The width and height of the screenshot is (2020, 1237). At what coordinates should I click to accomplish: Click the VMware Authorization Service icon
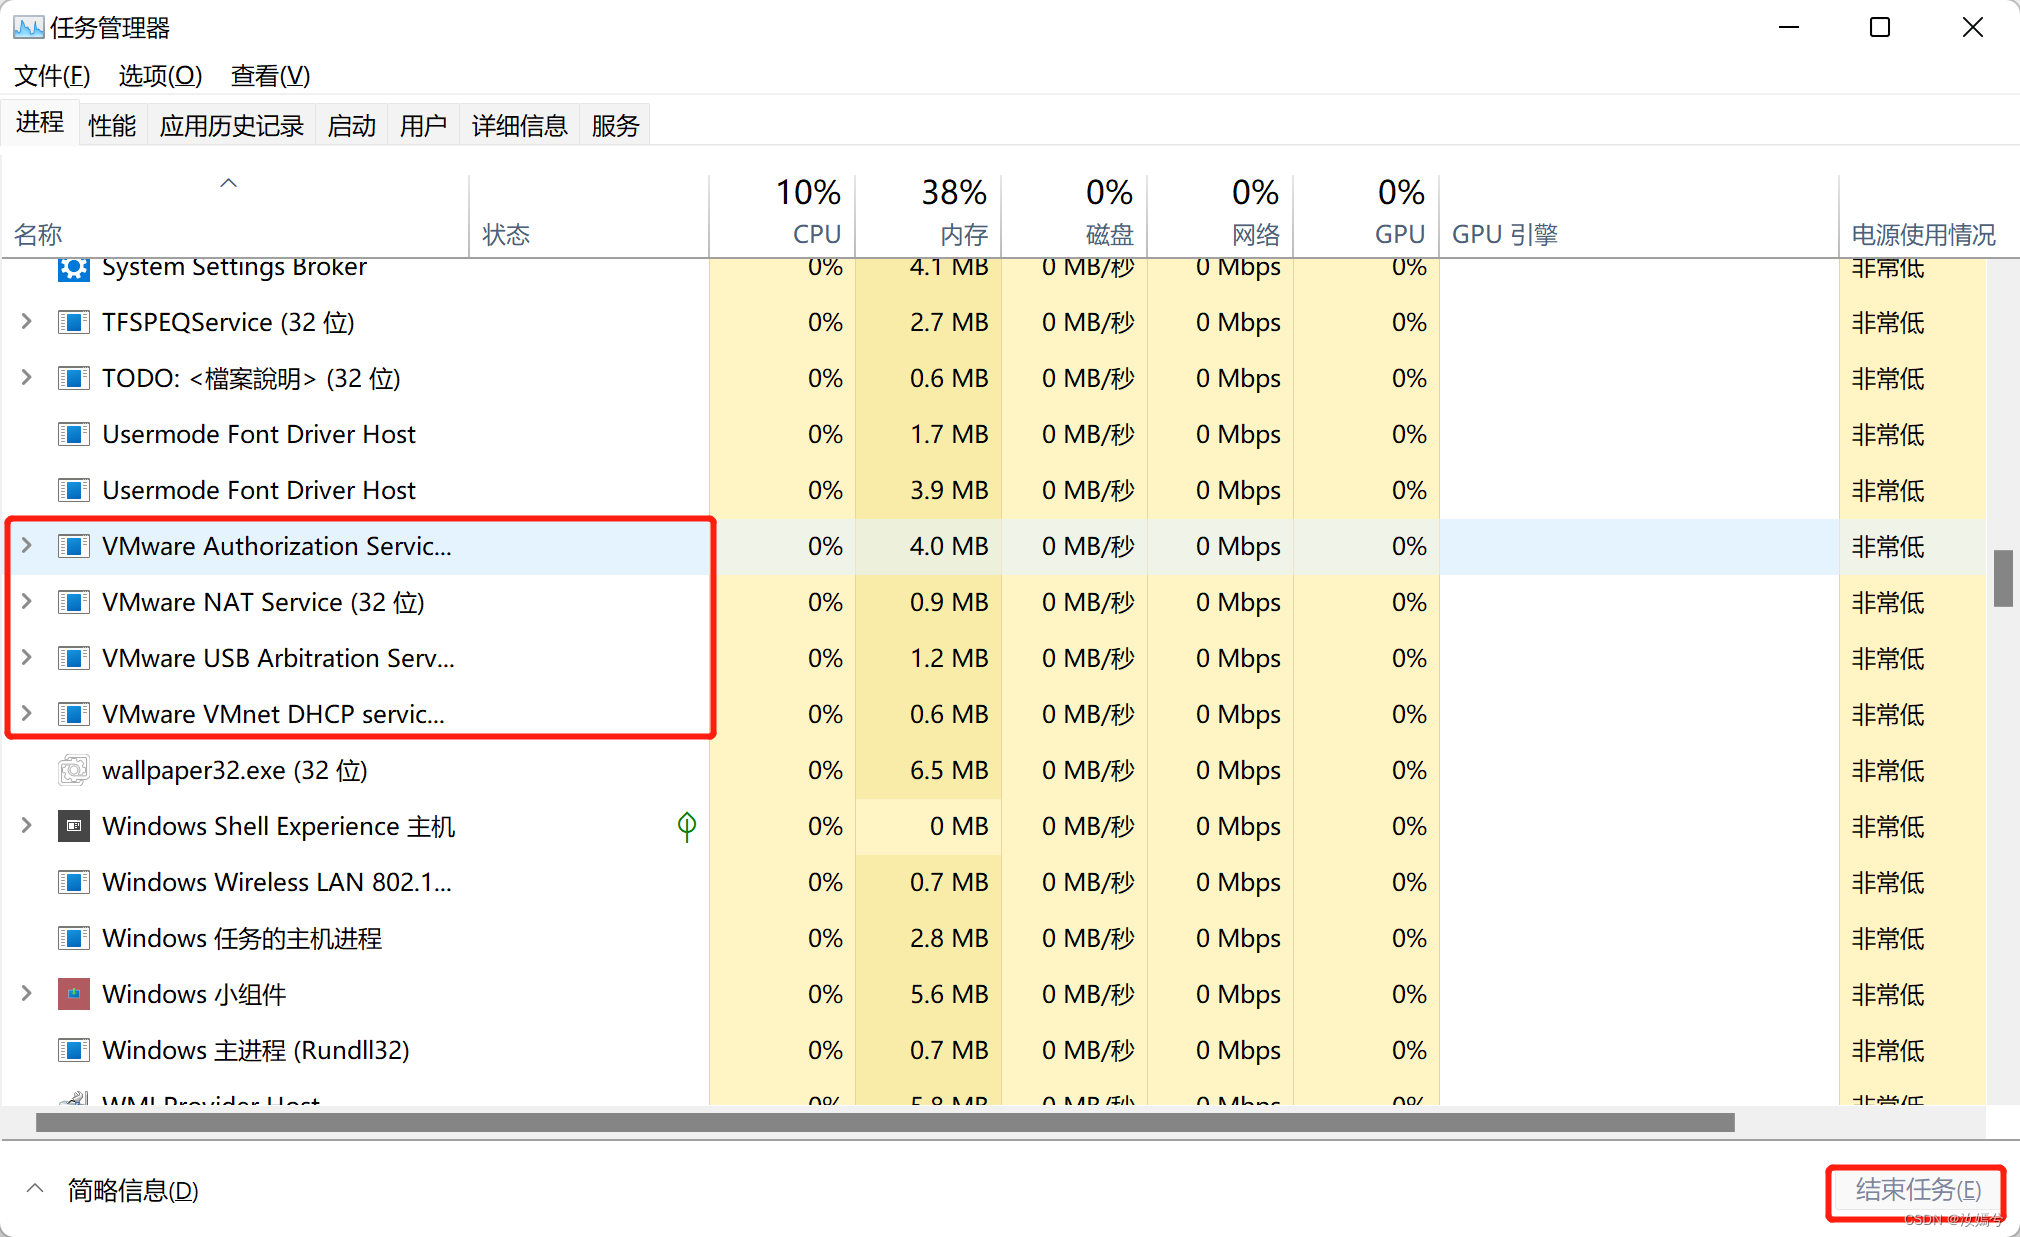coord(73,546)
